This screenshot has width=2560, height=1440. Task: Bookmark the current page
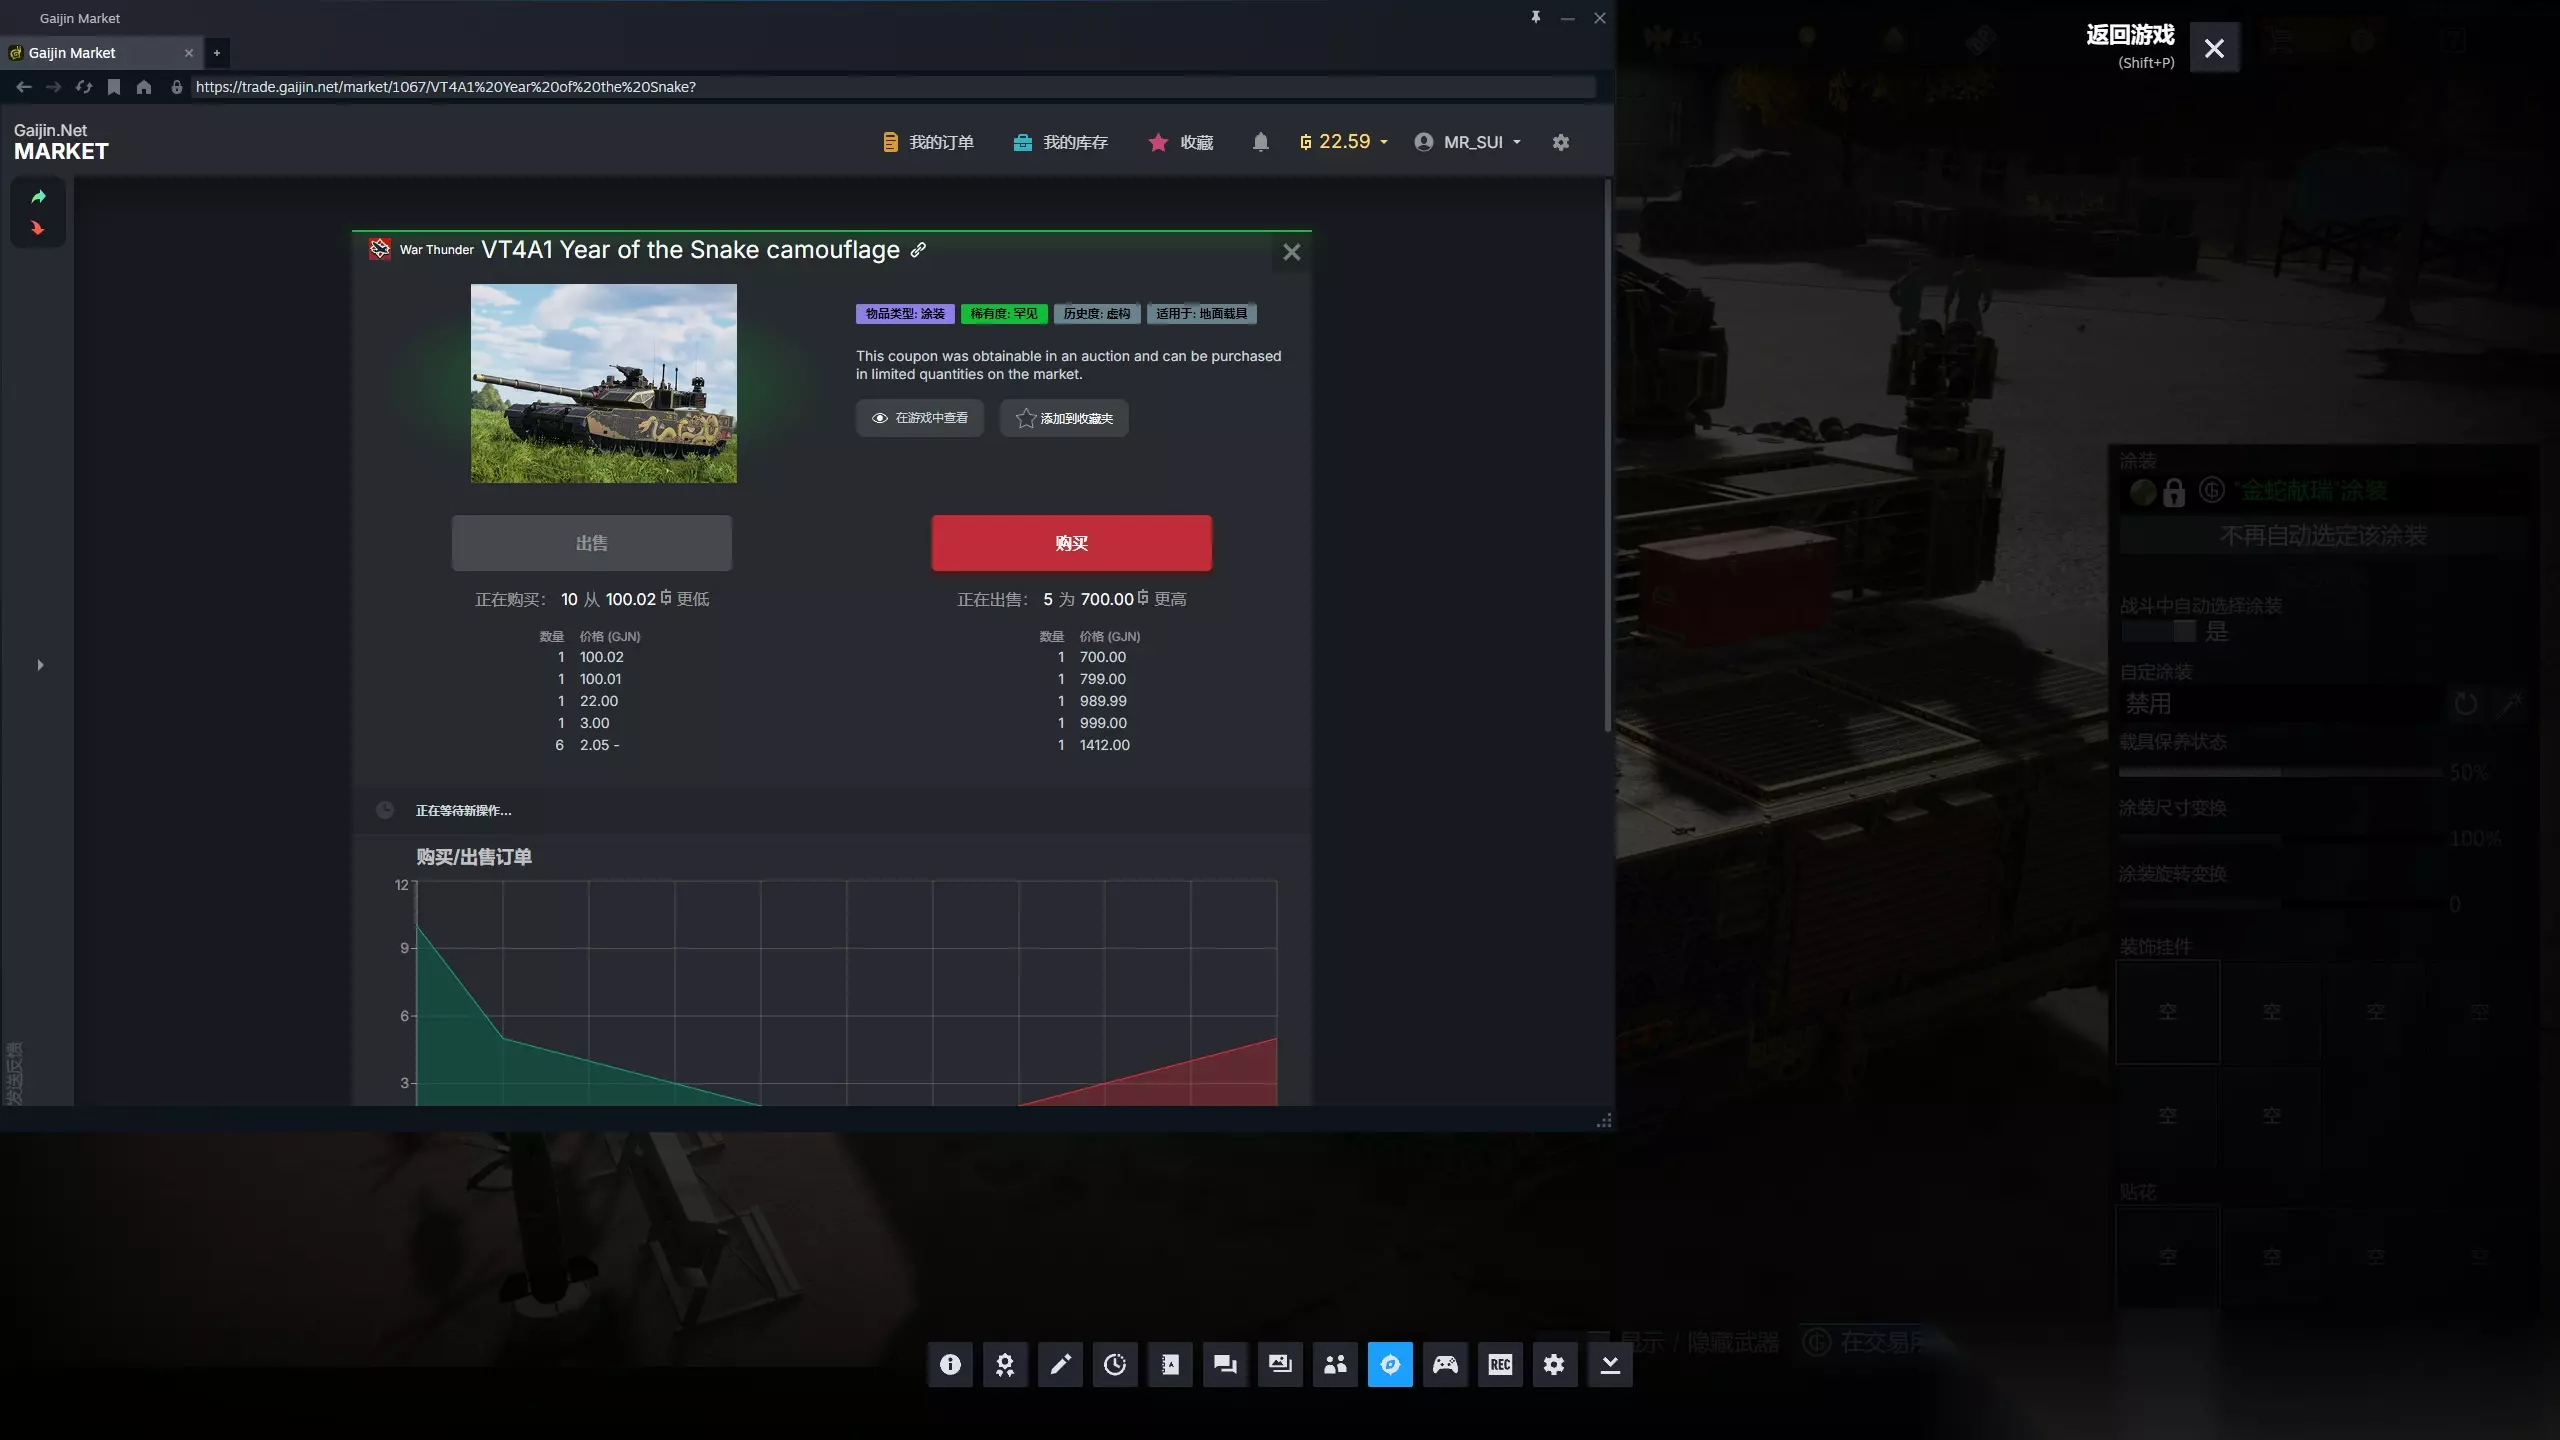114,87
